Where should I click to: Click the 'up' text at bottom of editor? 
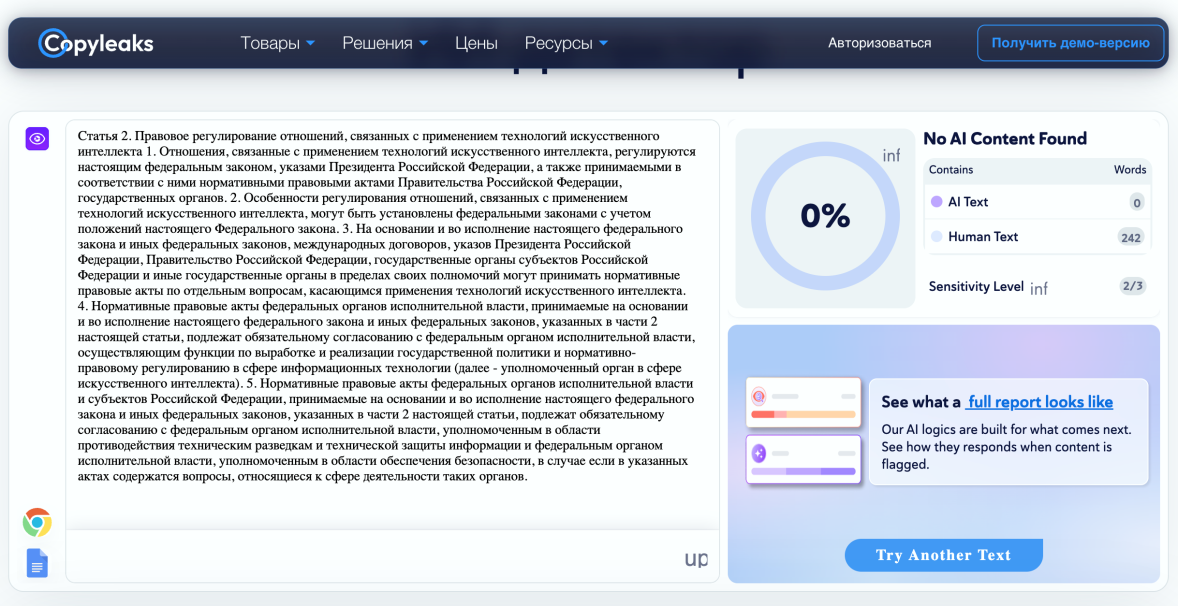696,559
